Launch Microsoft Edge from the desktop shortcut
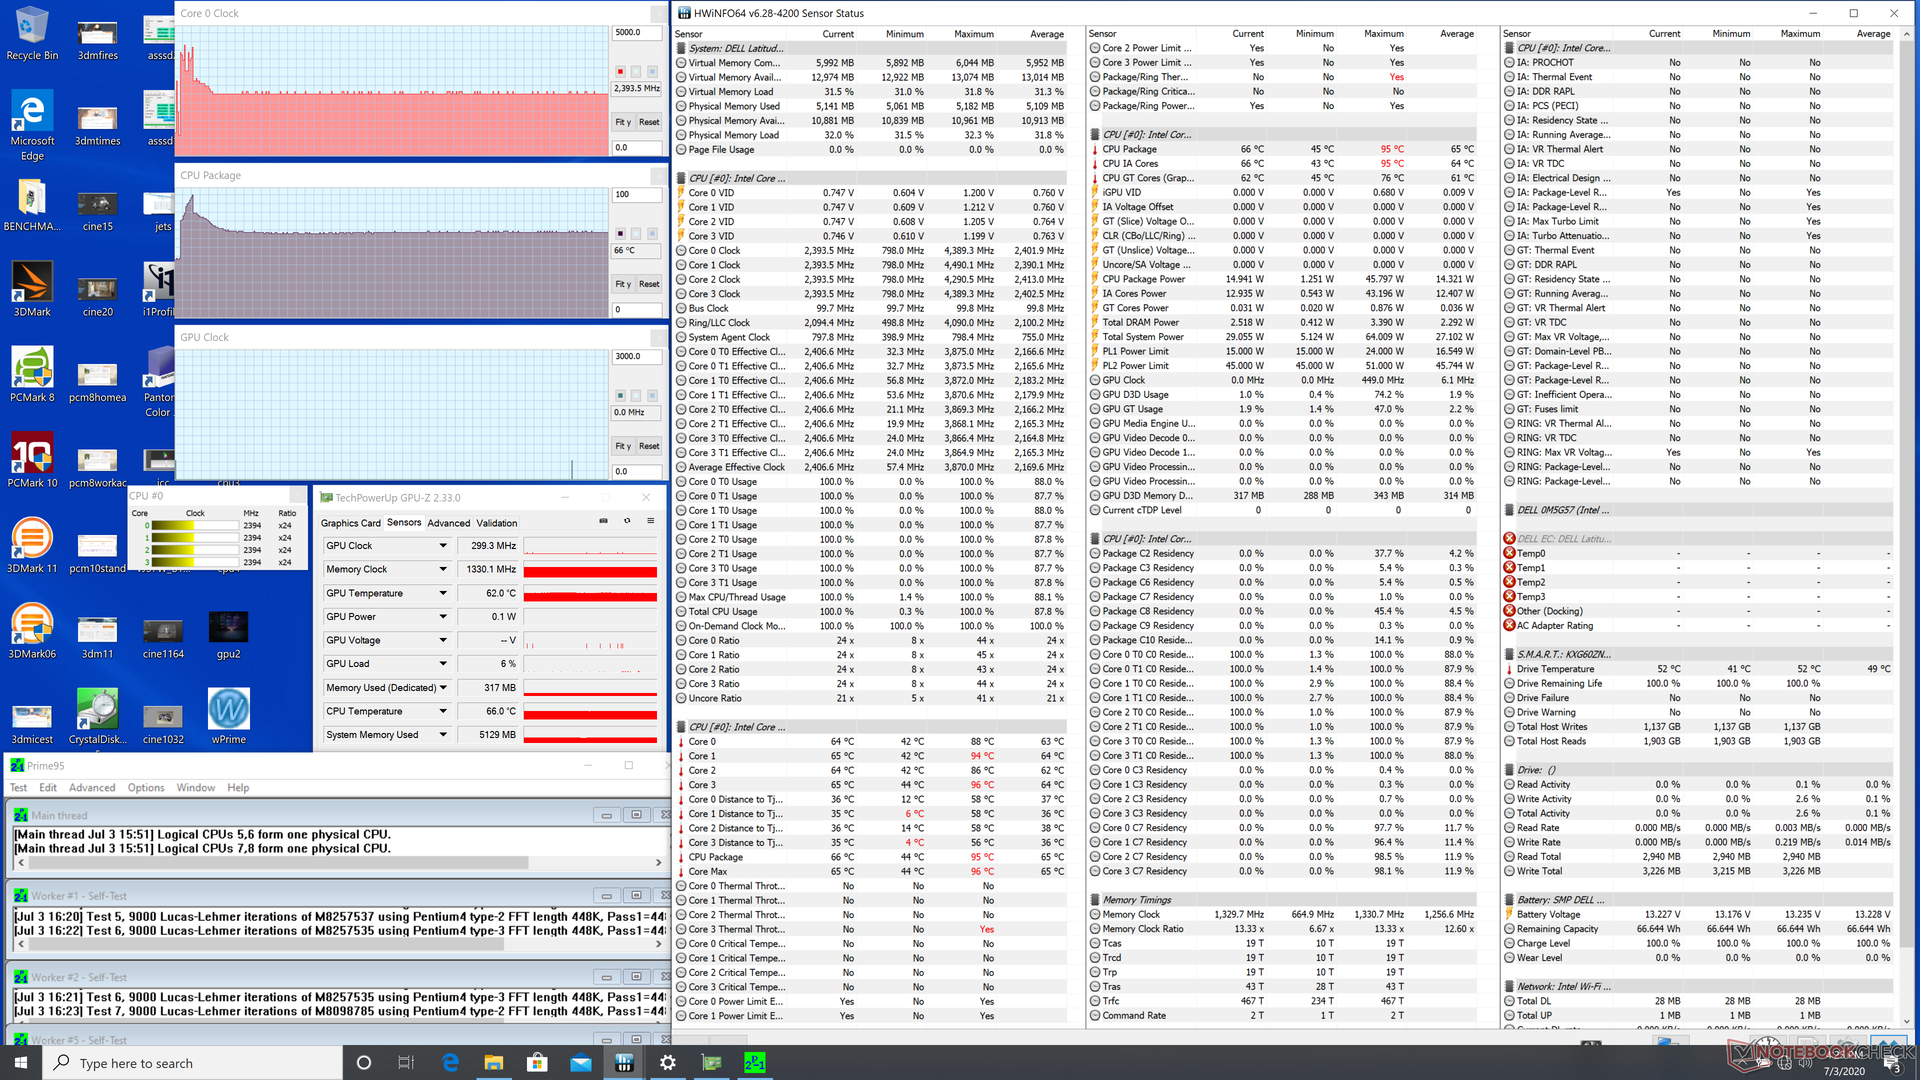 pyautogui.click(x=32, y=125)
